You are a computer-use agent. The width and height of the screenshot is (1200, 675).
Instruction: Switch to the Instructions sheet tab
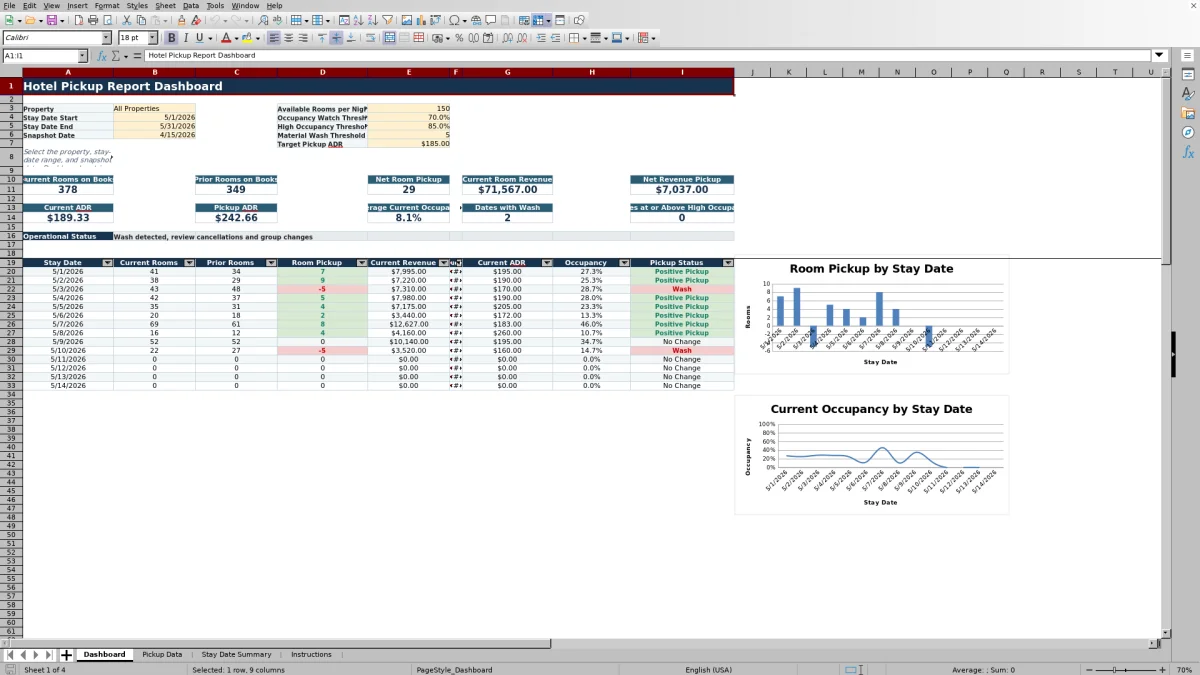coord(311,655)
